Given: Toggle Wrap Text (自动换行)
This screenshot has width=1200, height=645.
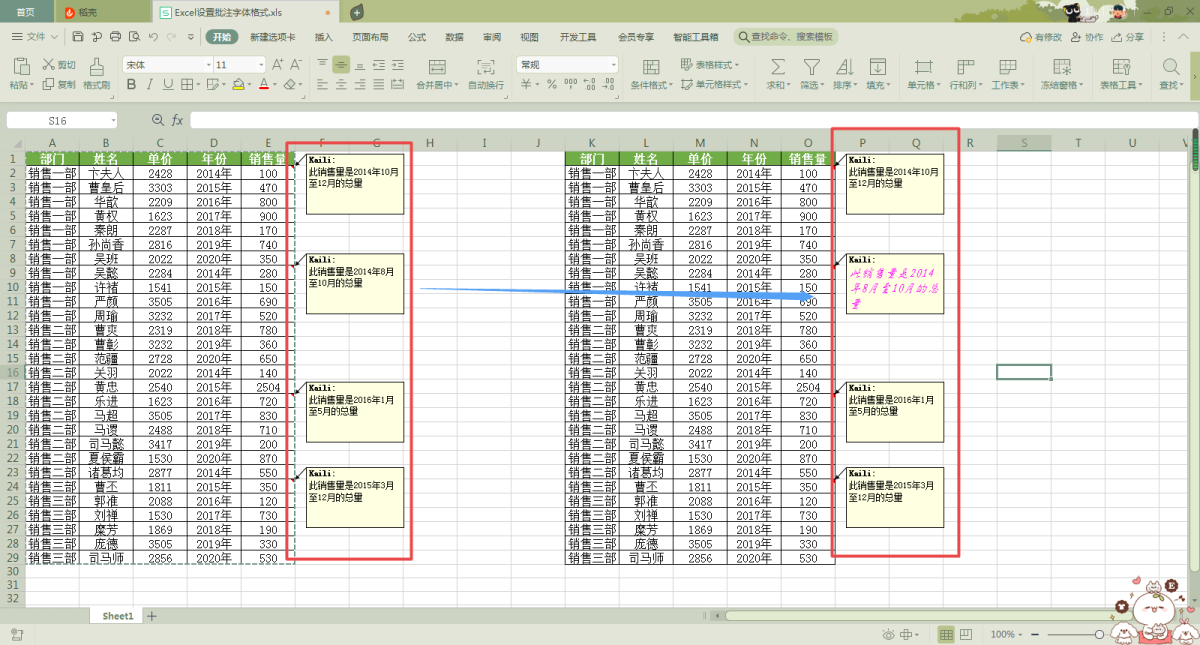Looking at the screenshot, I should [x=486, y=67].
